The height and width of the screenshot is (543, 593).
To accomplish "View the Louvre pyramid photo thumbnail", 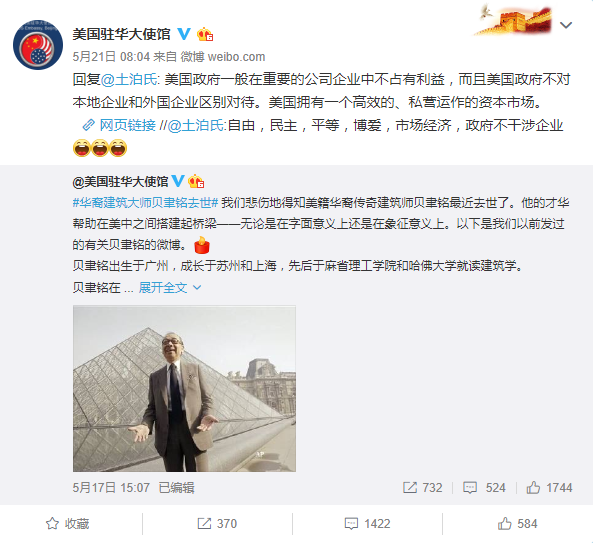I will [x=184, y=388].
